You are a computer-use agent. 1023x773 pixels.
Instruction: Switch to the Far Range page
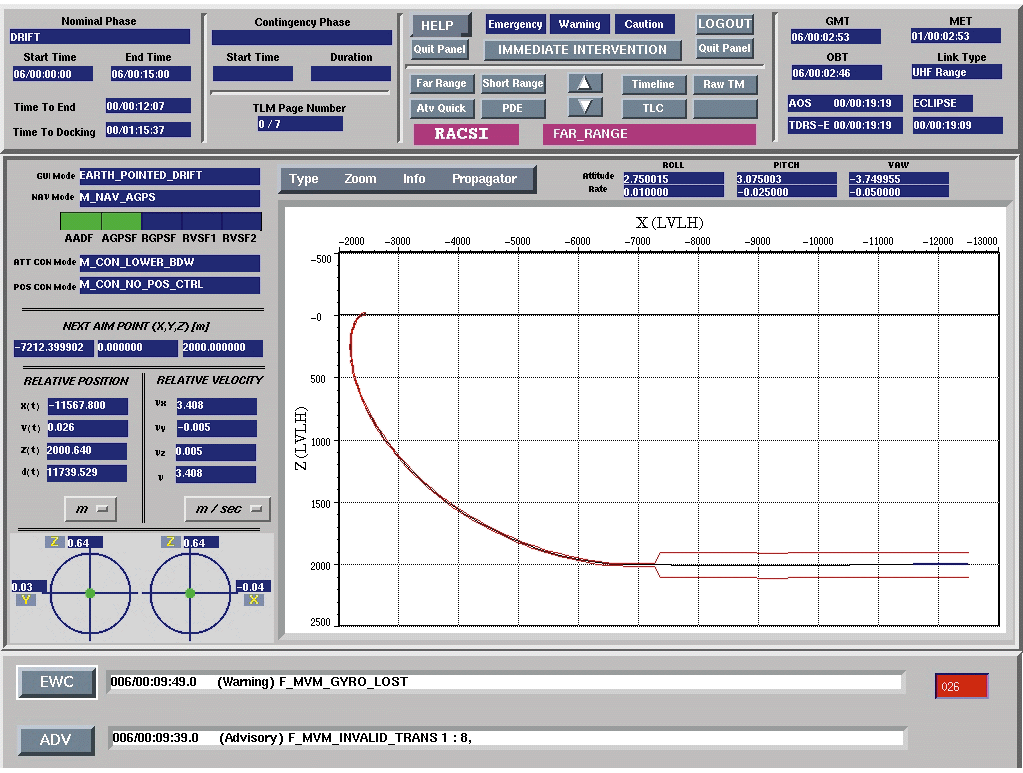(x=441, y=84)
